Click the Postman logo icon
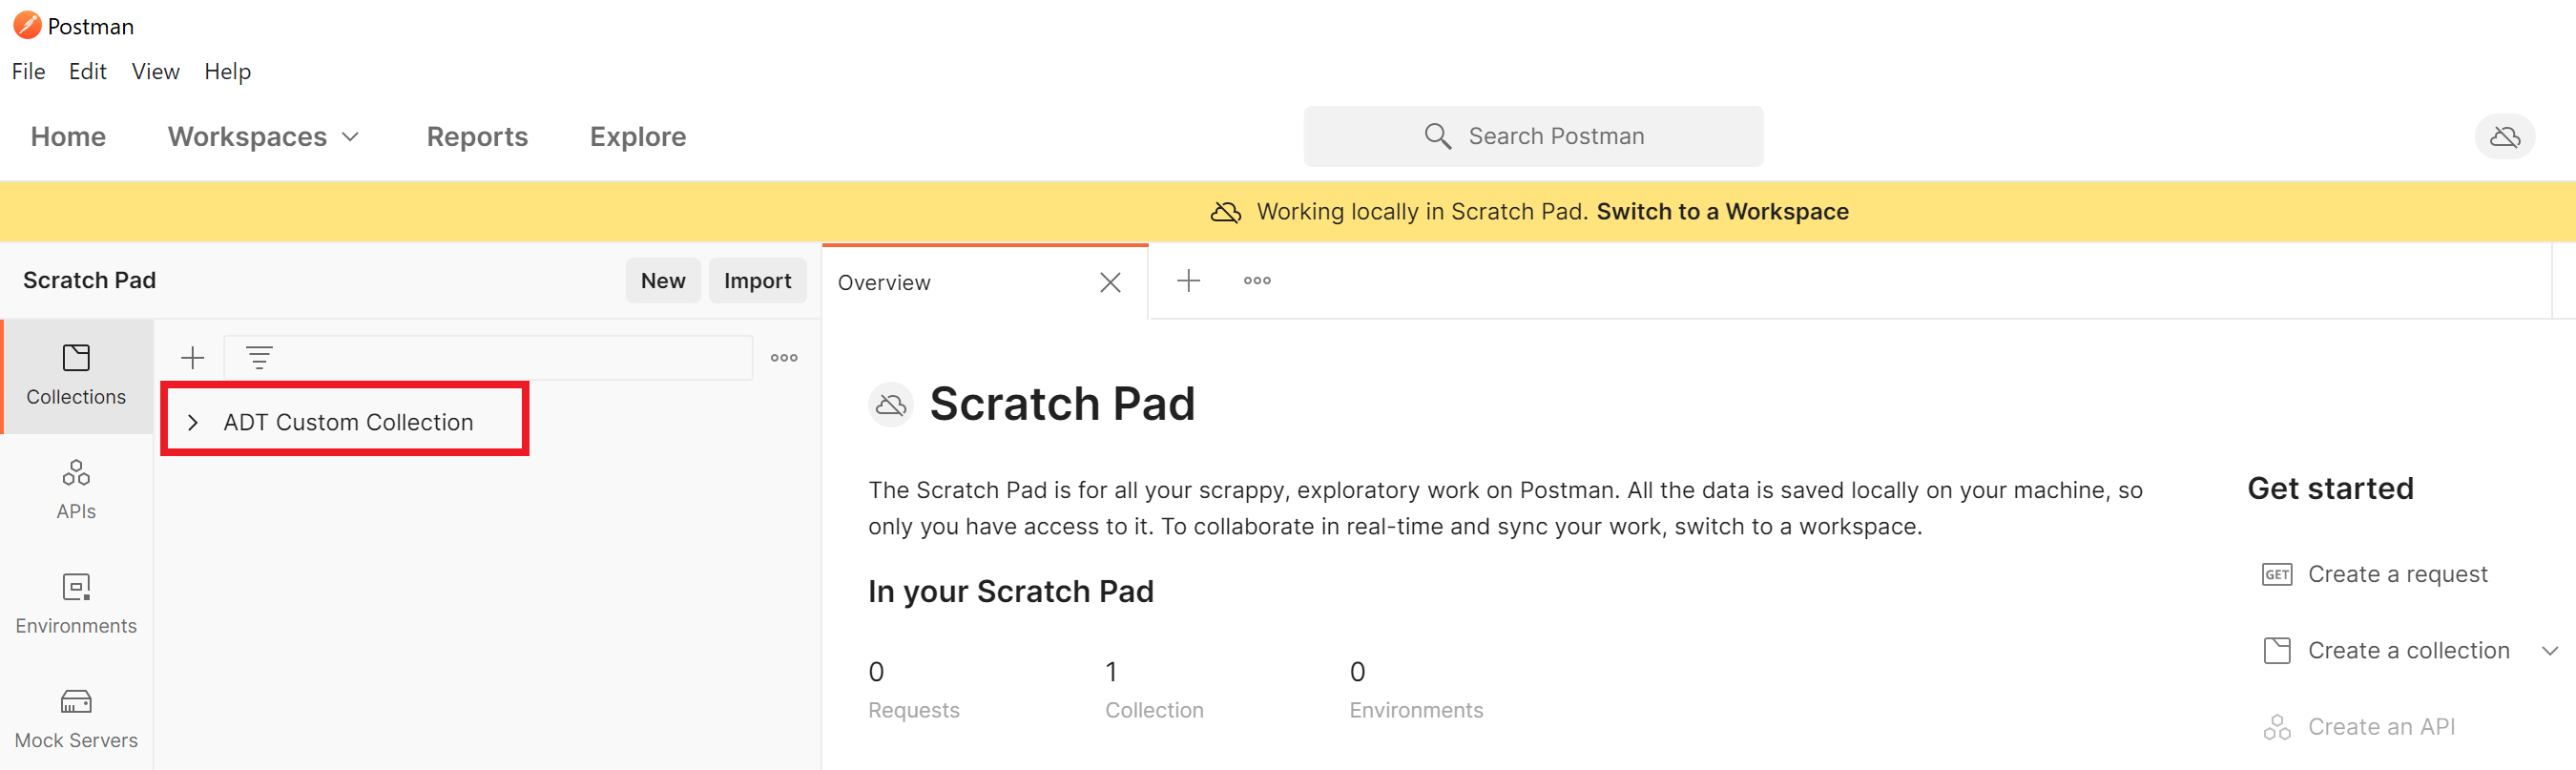2576x770 pixels. click(x=26, y=25)
